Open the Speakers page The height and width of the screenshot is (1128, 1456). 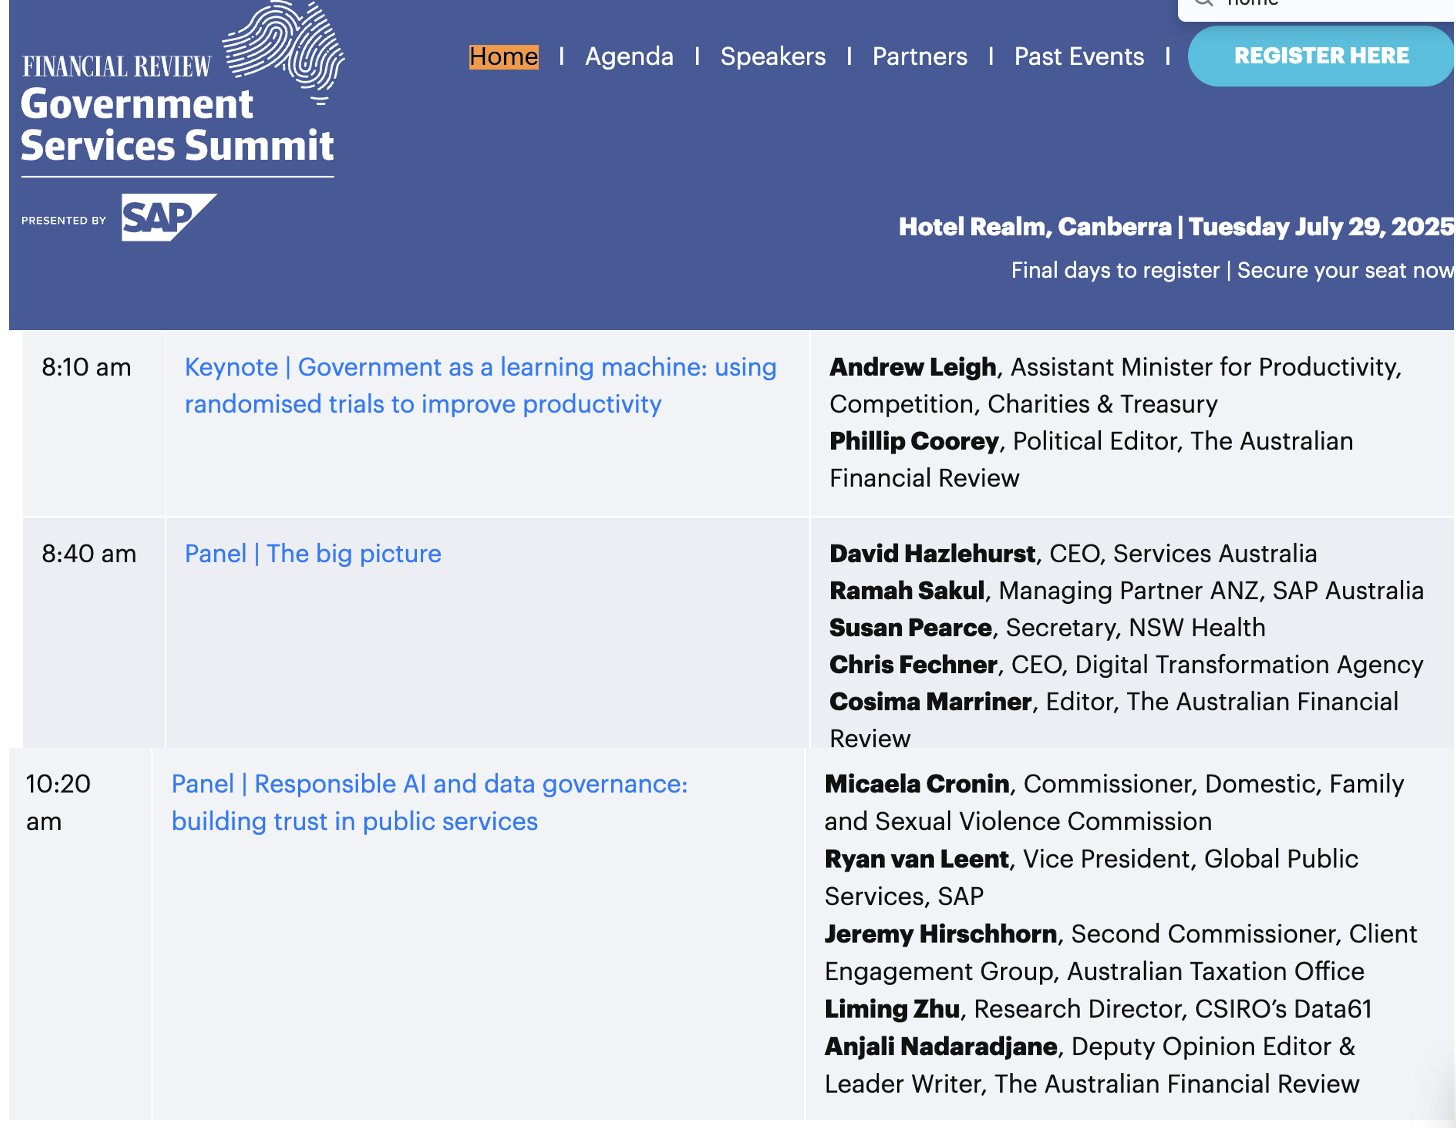coord(772,57)
